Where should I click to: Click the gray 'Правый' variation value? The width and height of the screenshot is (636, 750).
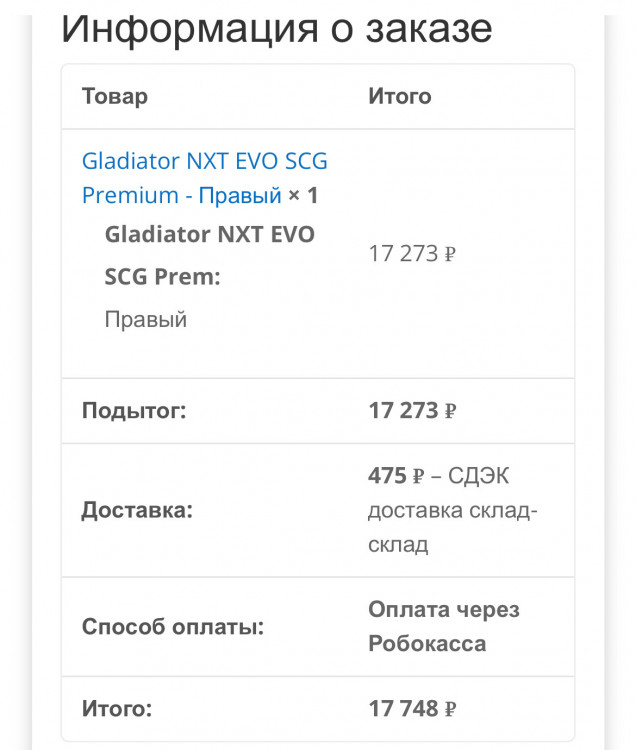click(x=146, y=320)
